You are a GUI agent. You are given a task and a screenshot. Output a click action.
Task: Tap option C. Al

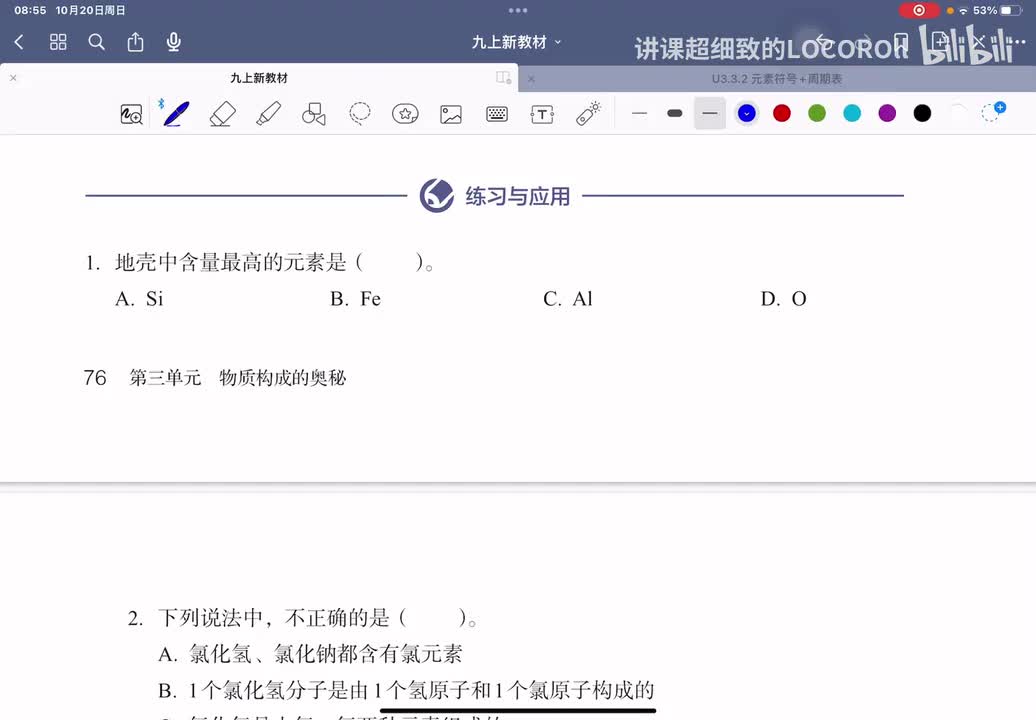click(x=568, y=299)
